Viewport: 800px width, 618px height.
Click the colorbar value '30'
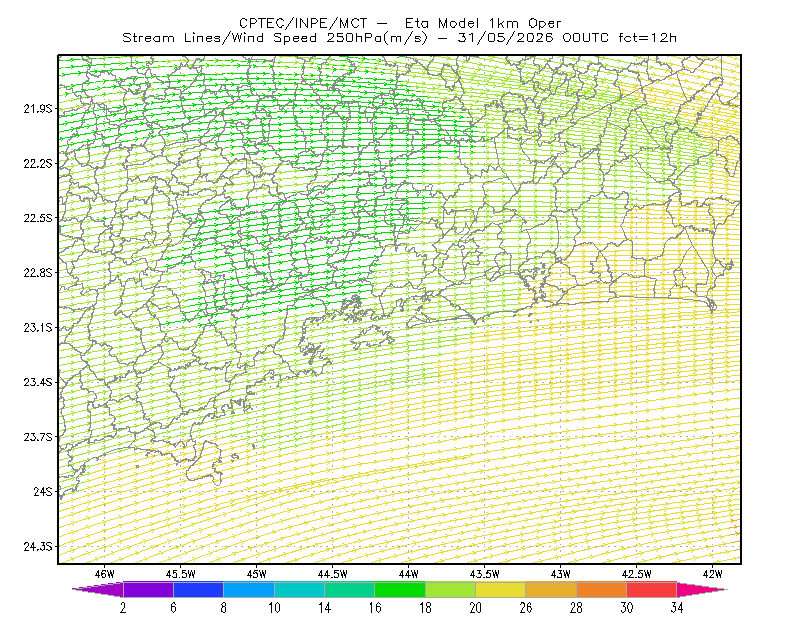[x=627, y=608]
